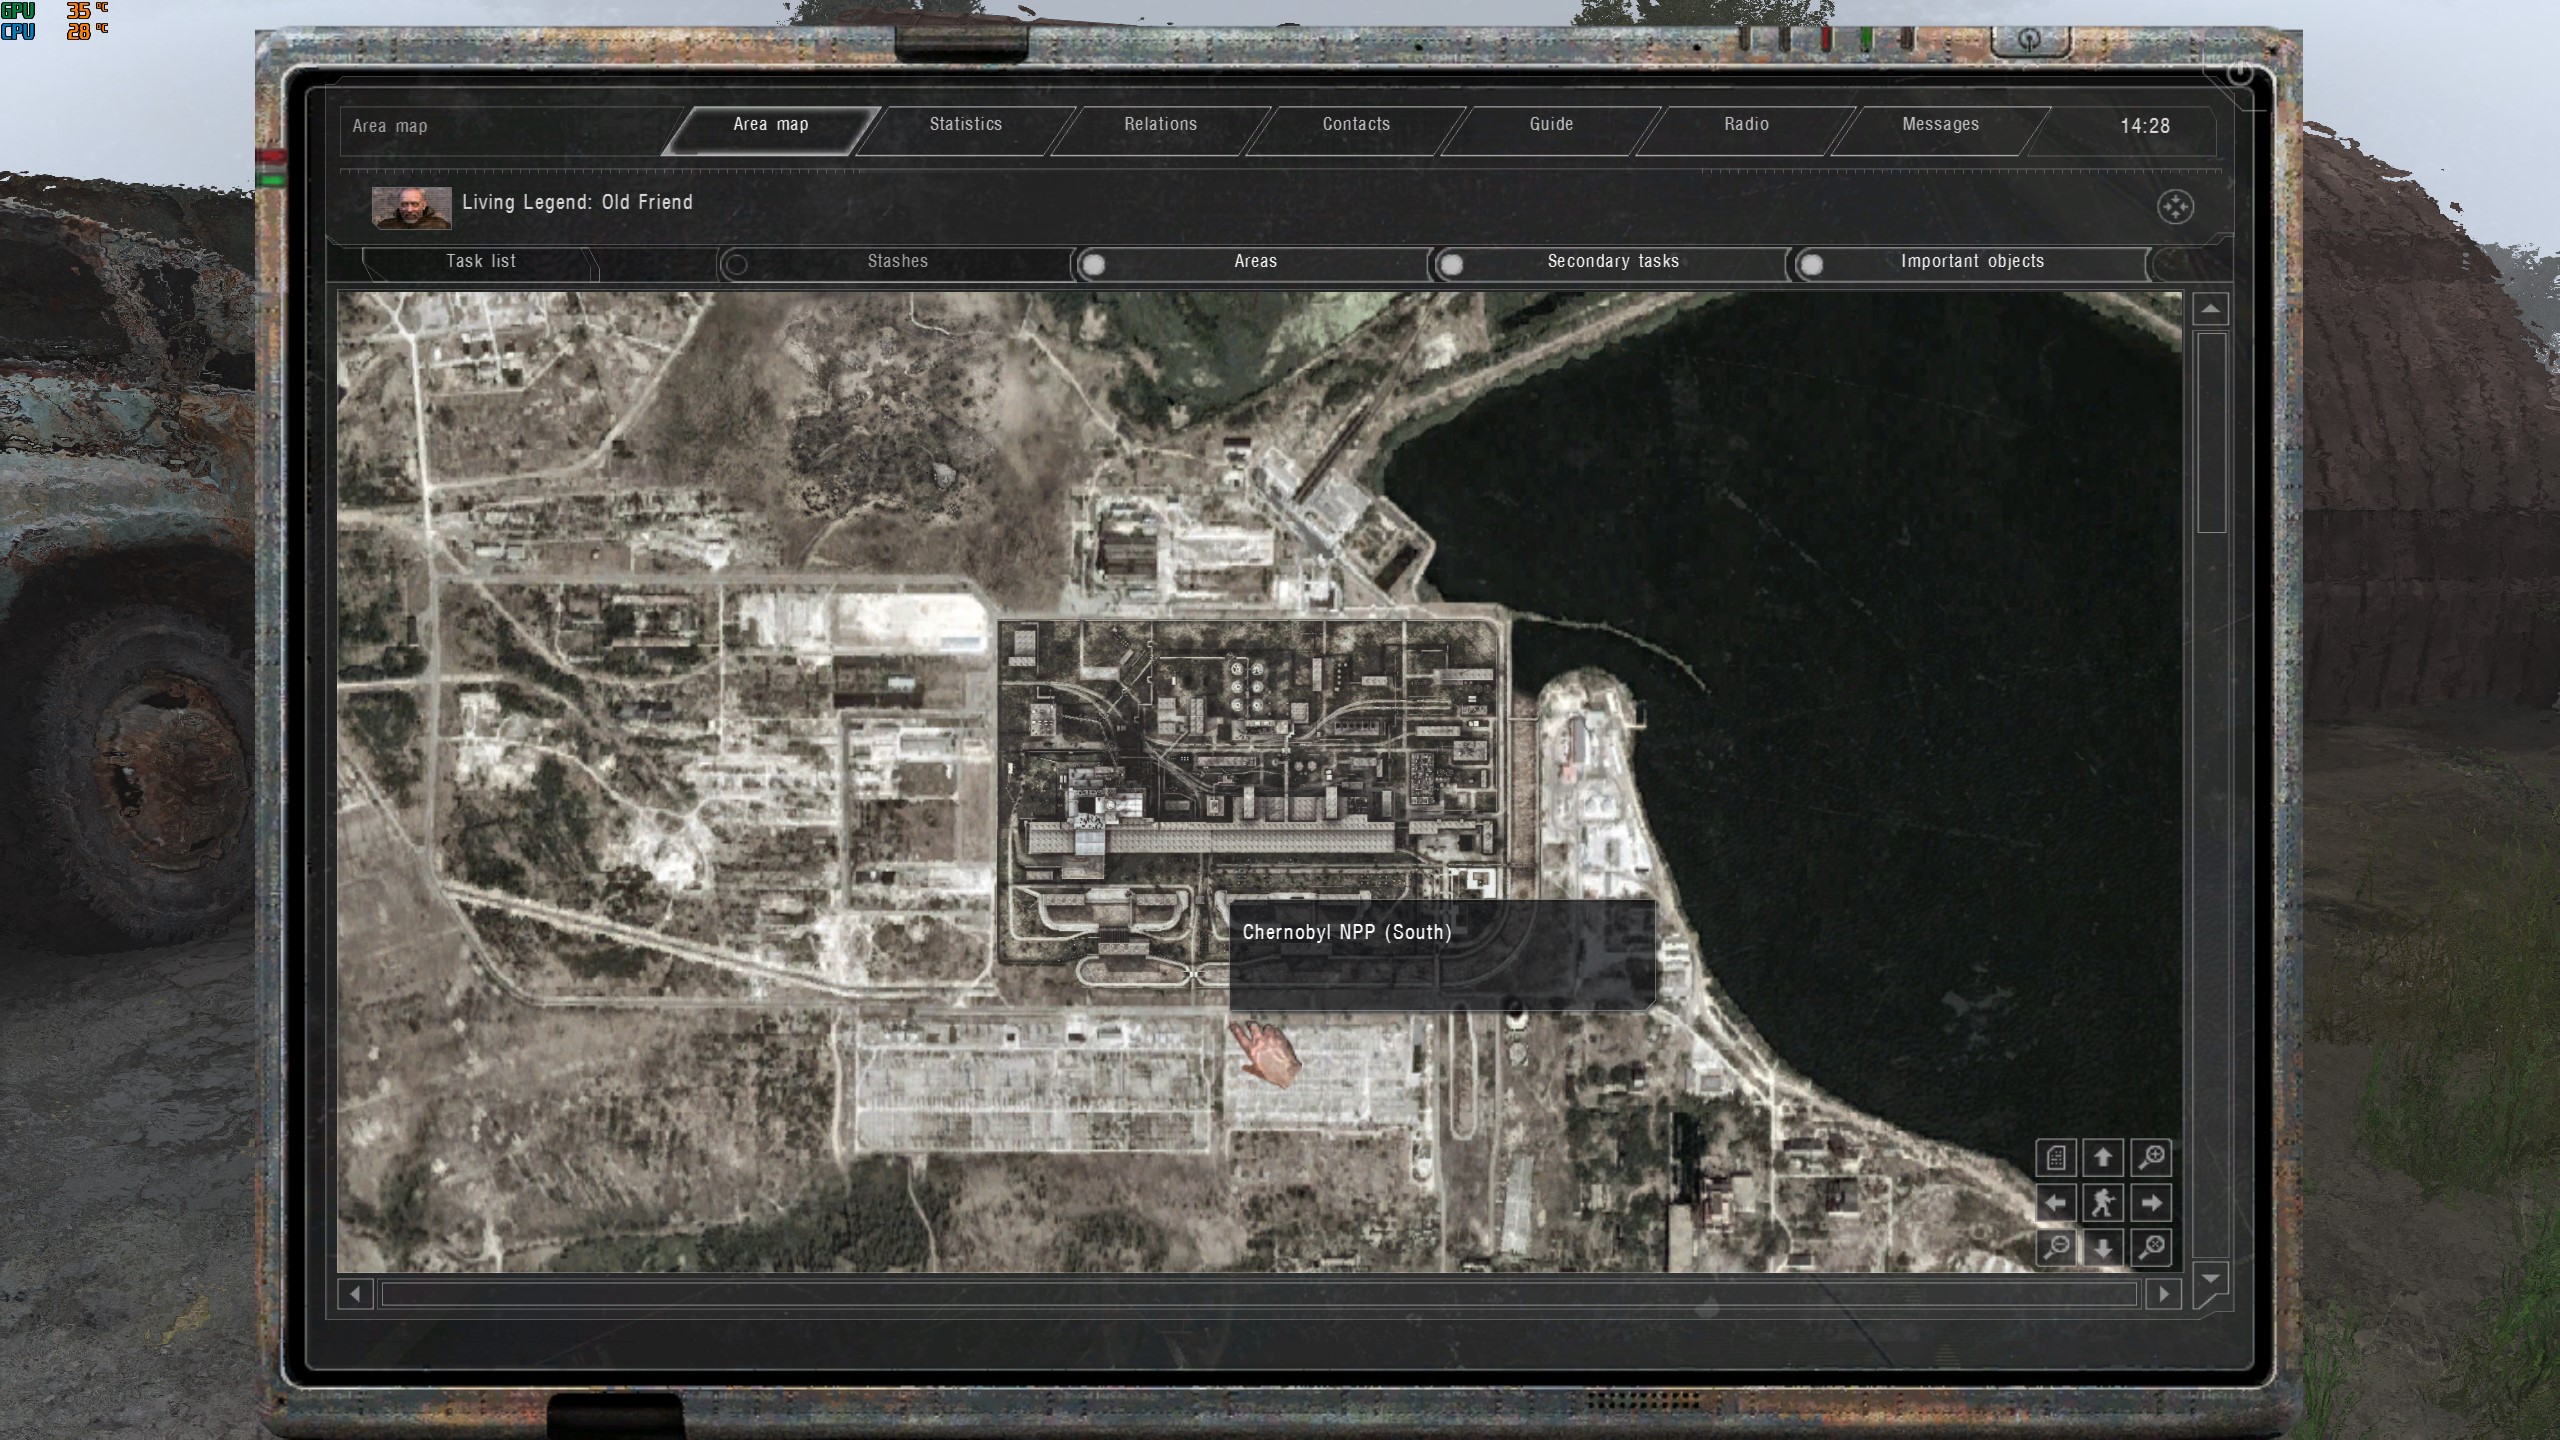
Task: Center map on player soldier icon
Action: pos(2103,1202)
